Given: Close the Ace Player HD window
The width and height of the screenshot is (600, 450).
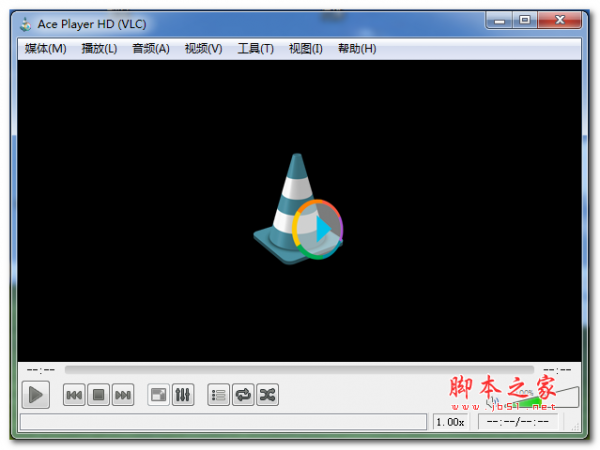Looking at the screenshot, I should pyautogui.click(x=559, y=20).
